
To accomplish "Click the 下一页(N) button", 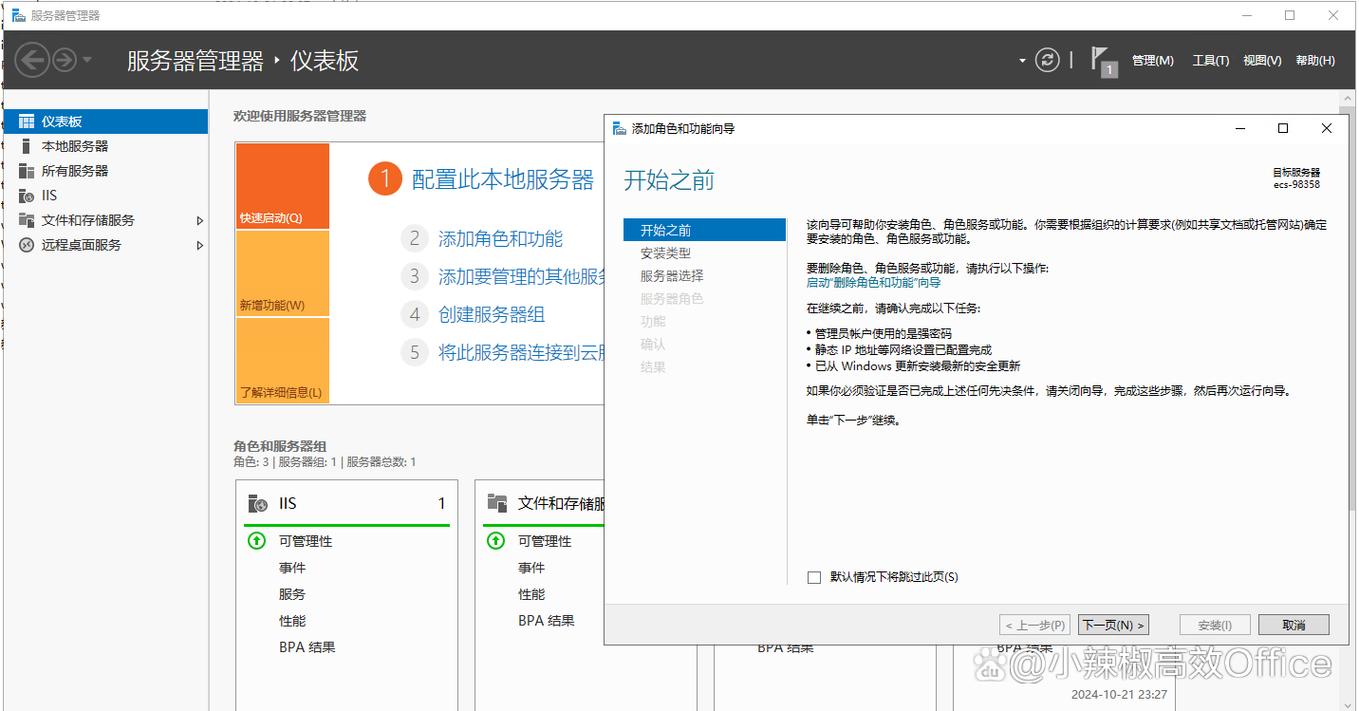I will [x=1112, y=624].
